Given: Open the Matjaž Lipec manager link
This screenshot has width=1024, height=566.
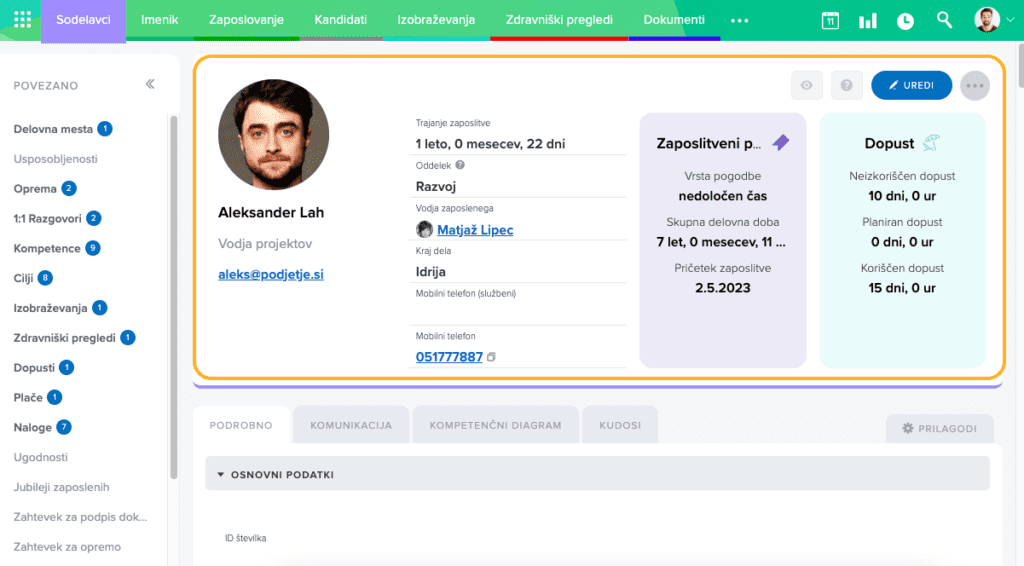Looking at the screenshot, I should point(475,230).
